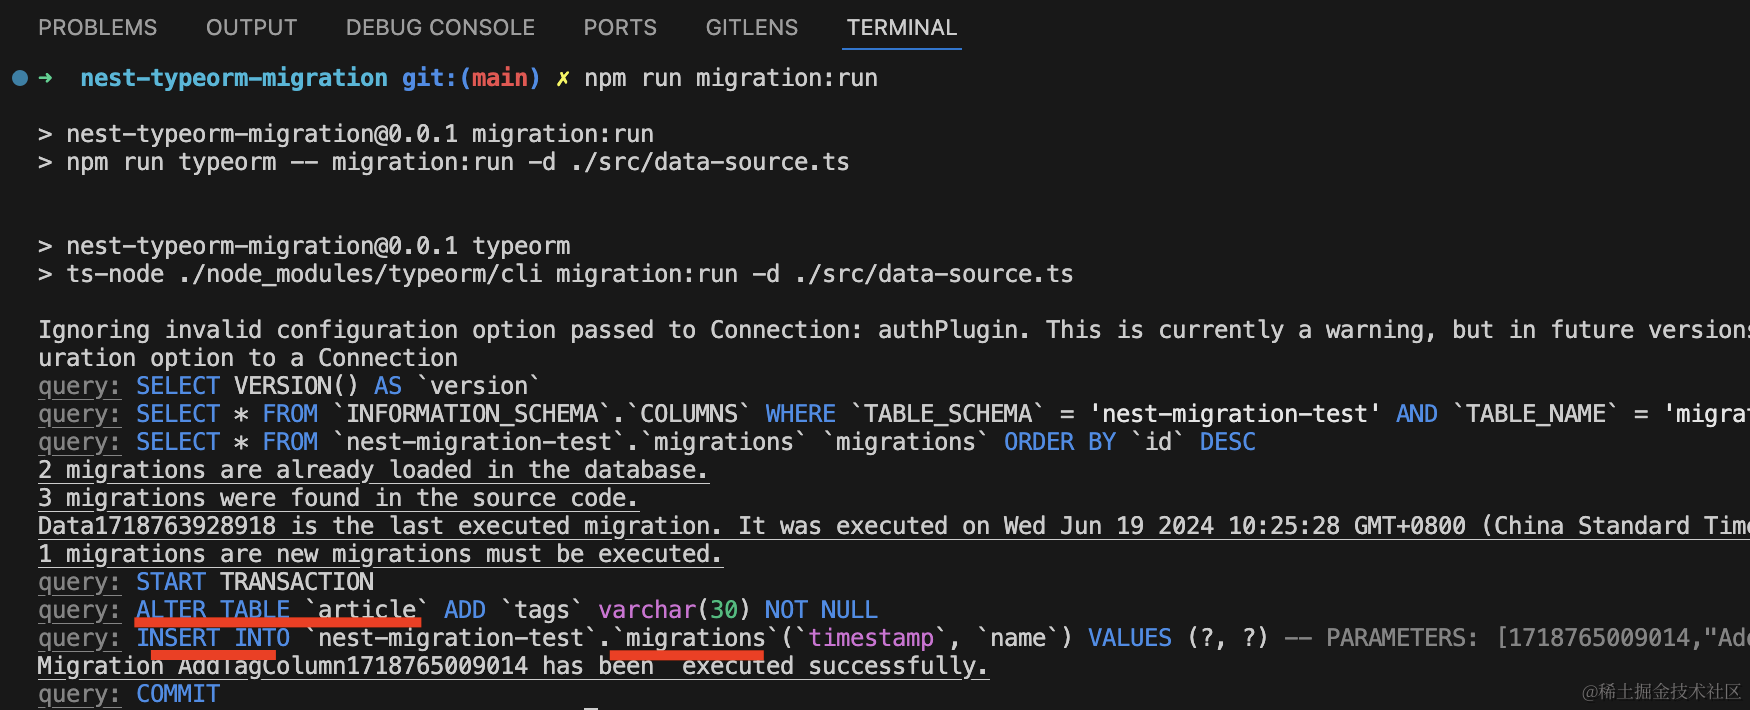
Task: Switch to the PROBLEMS tab
Action: tap(97, 28)
